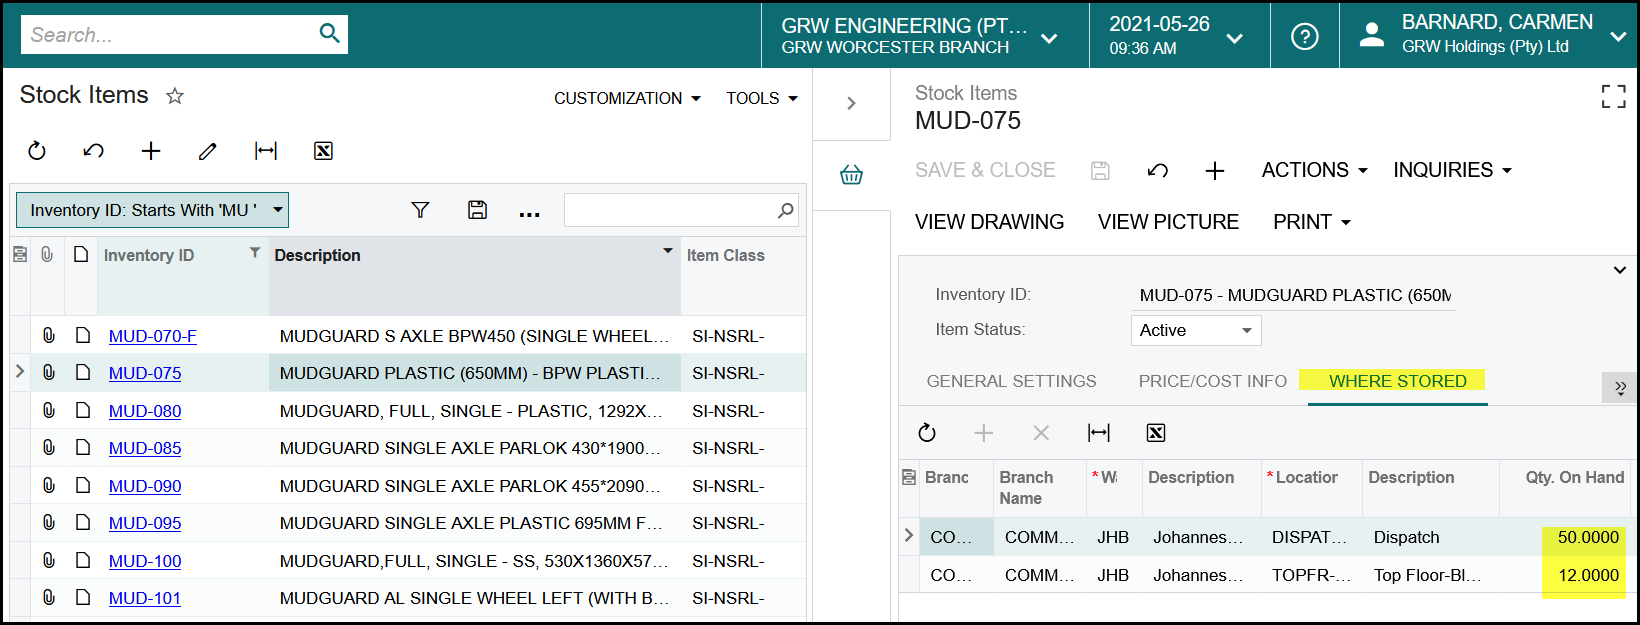Click the top search box
This screenshot has height=625, width=1640.
tap(170, 35)
